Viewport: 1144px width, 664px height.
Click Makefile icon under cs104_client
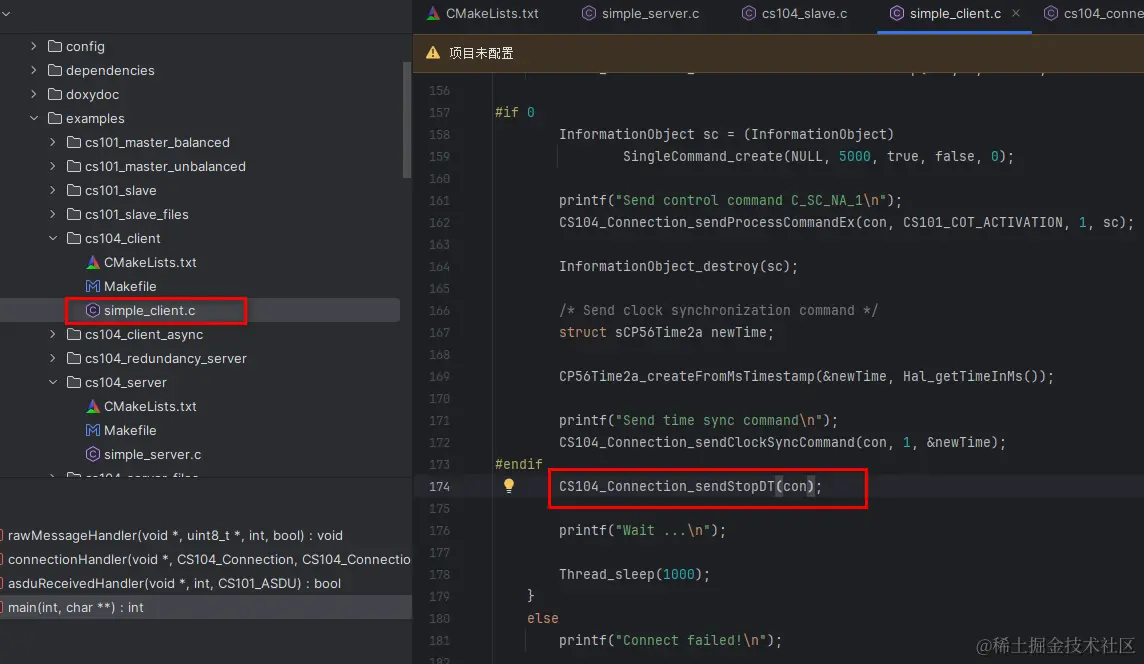[x=93, y=286]
